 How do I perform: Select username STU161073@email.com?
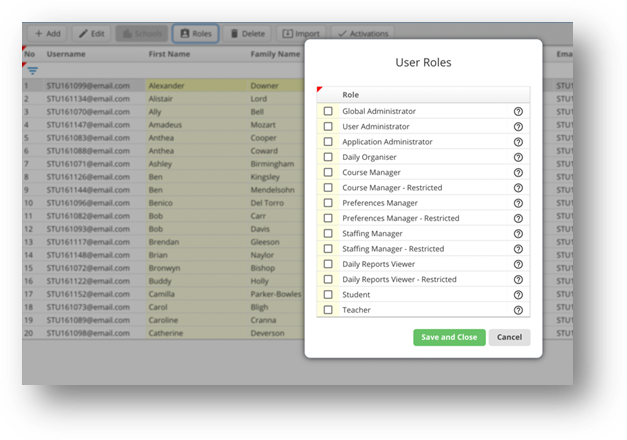click(88, 307)
